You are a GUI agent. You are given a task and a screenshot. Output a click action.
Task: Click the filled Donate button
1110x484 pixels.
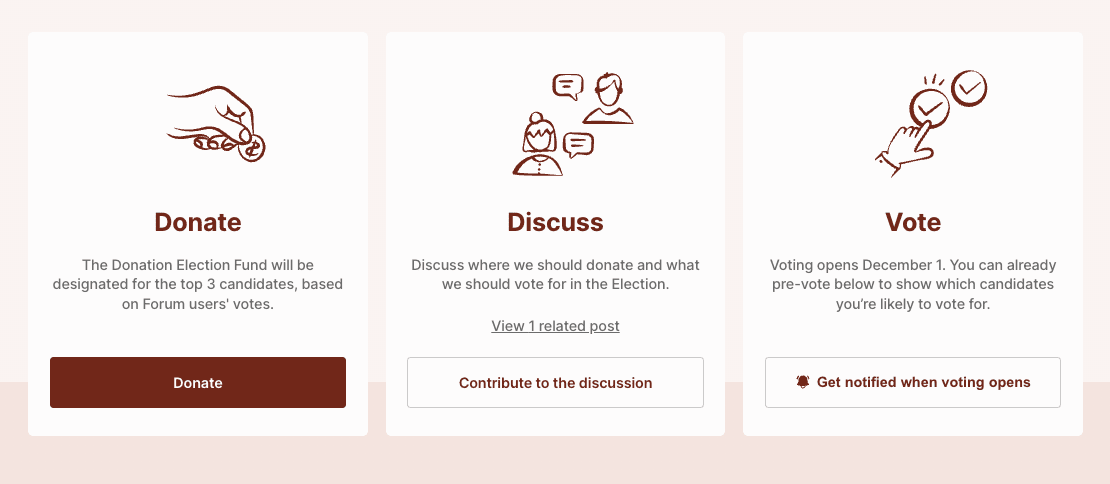(198, 382)
